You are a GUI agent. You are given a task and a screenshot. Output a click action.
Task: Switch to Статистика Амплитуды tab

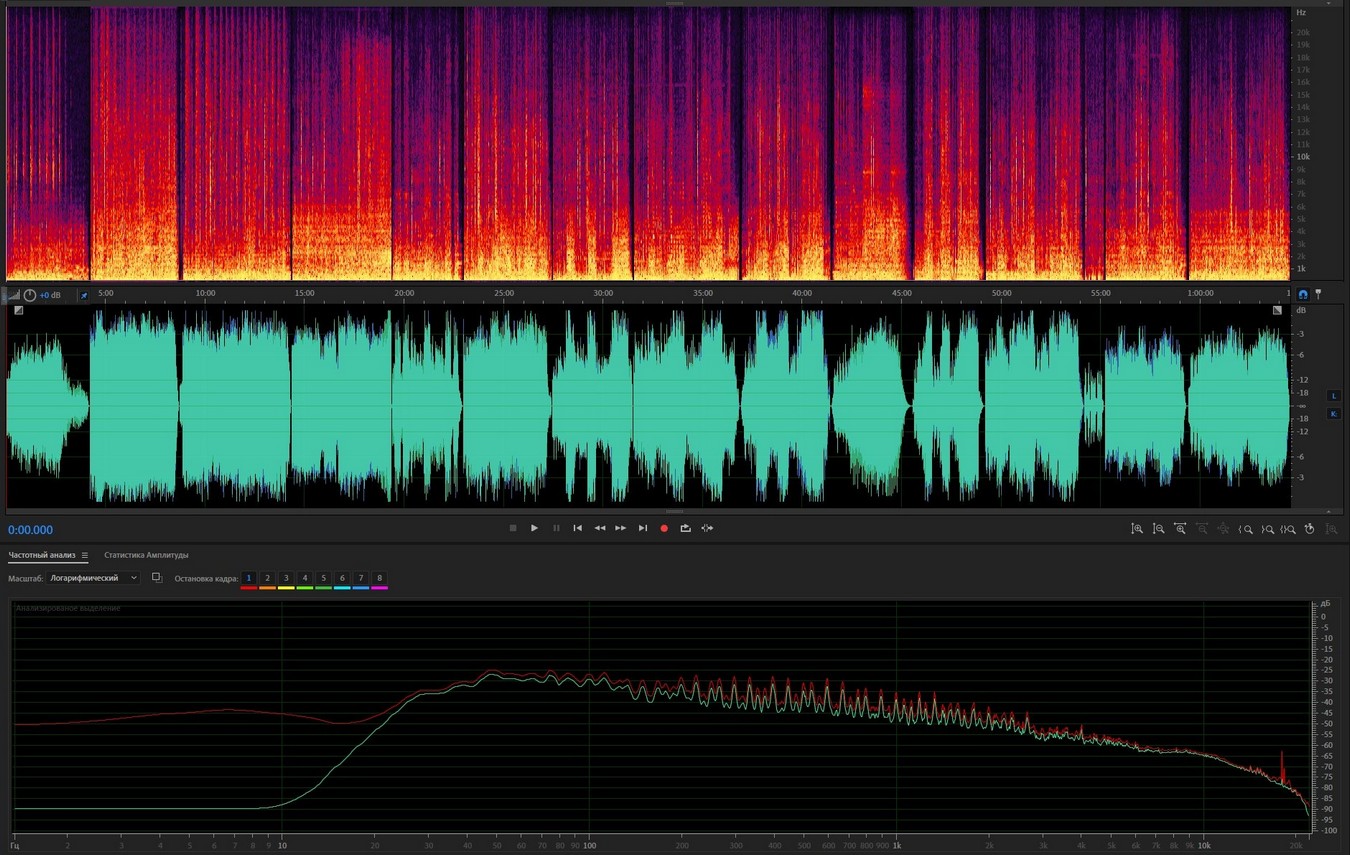146,555
